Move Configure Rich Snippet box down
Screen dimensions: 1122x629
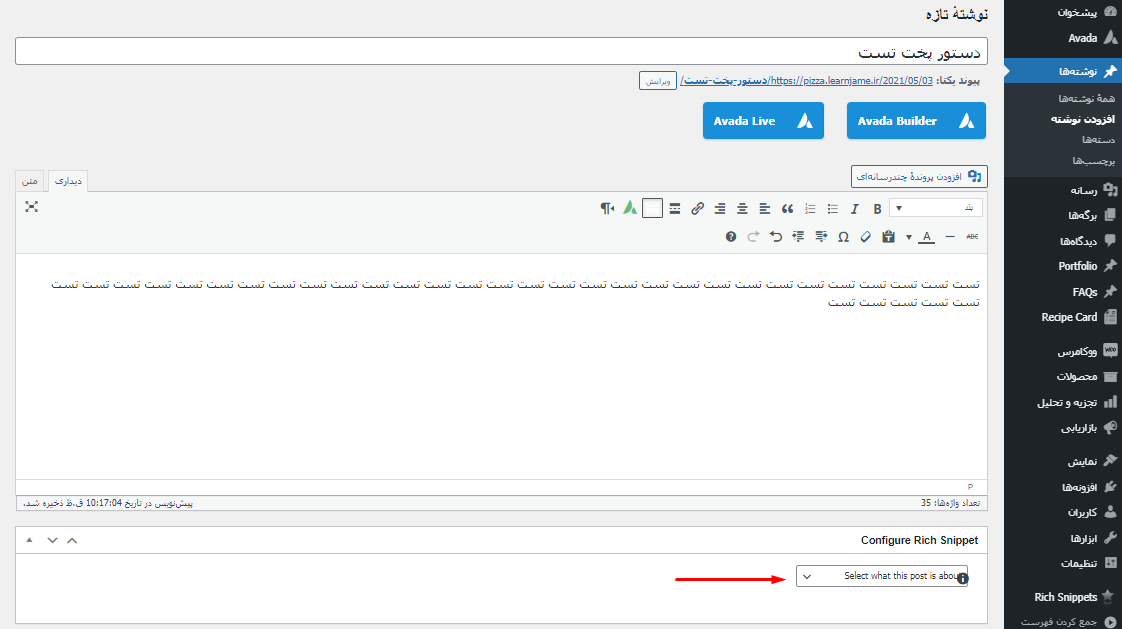pos(52,540)
